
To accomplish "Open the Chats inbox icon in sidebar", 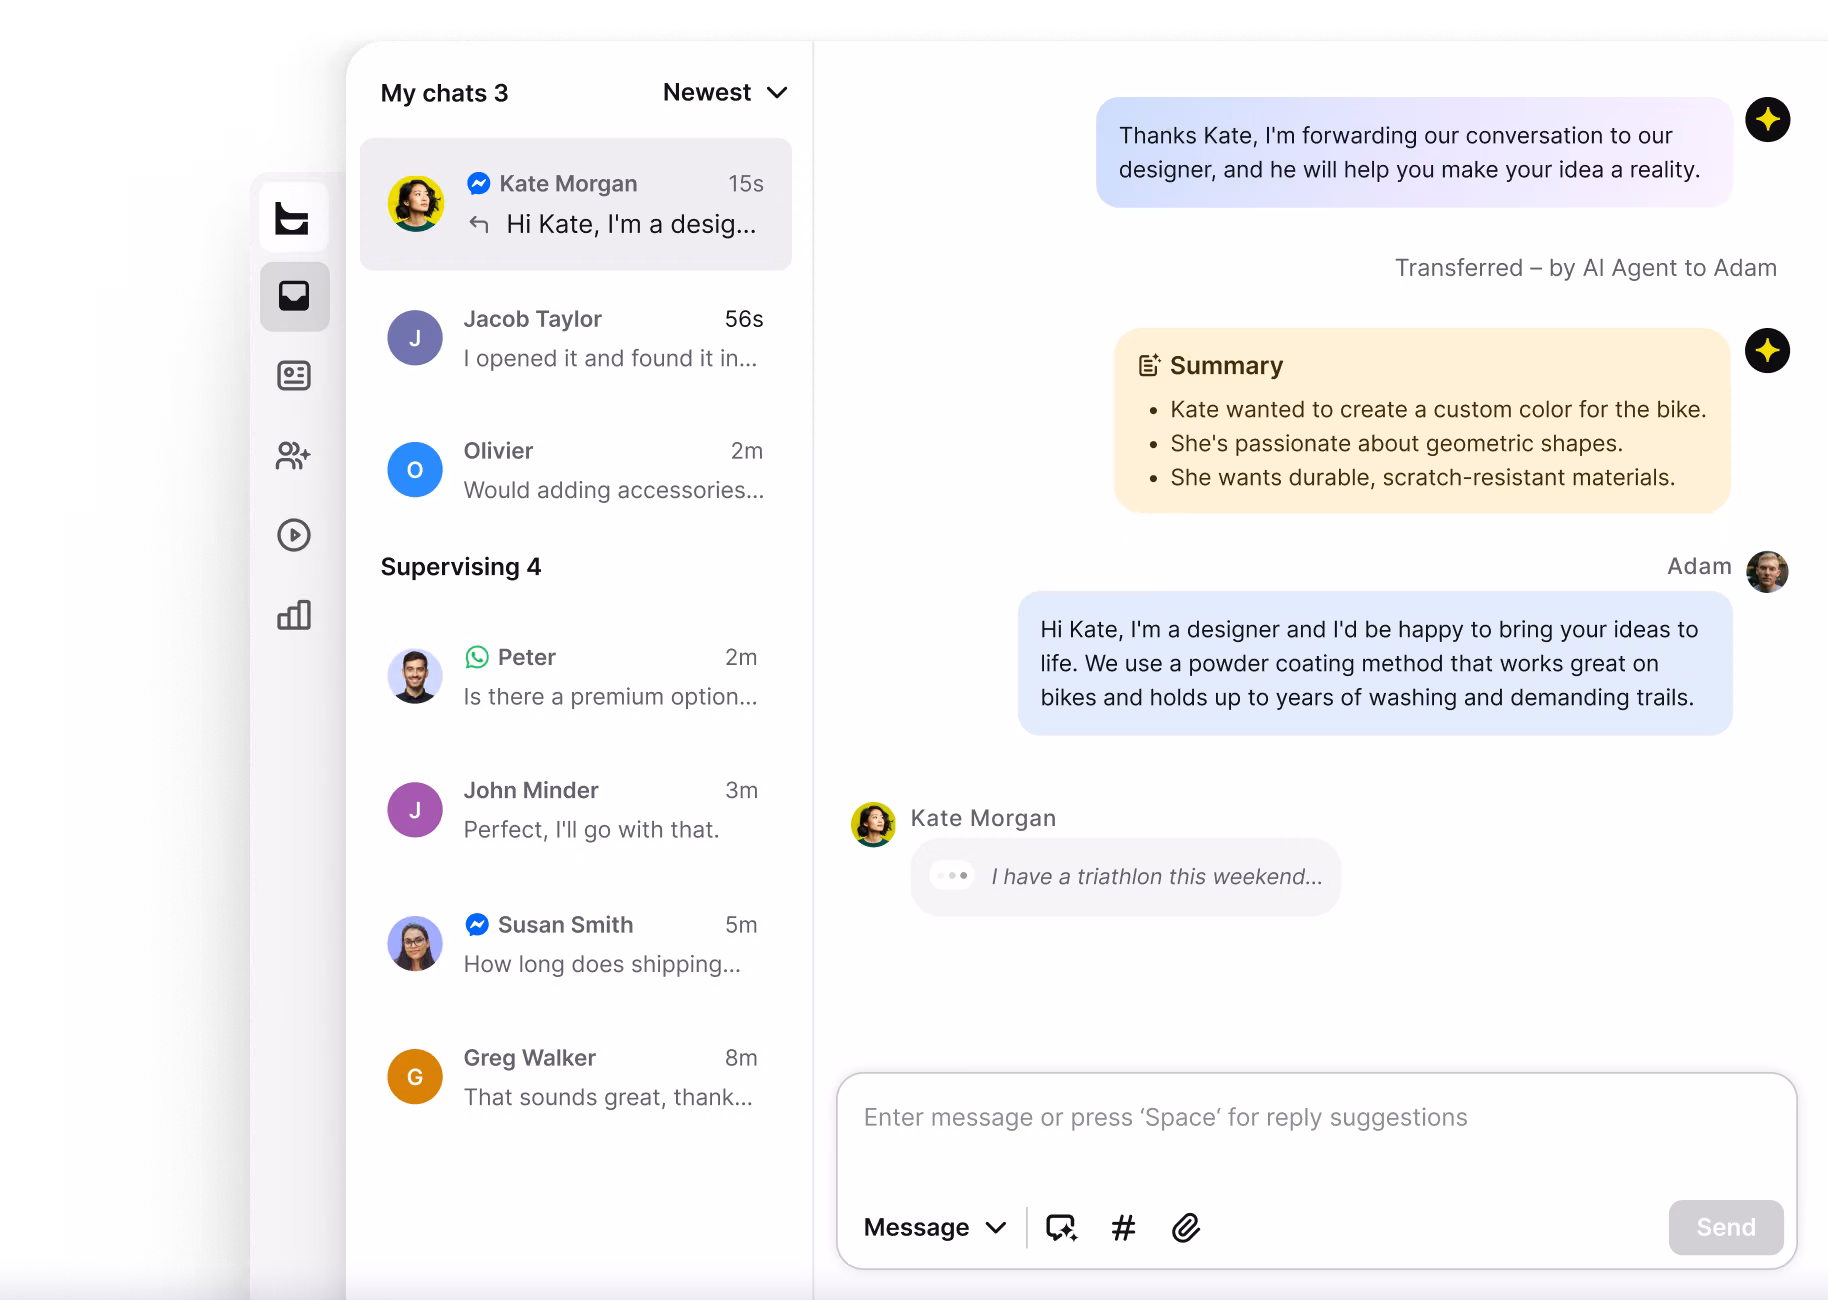I will [x=294, y=296].
